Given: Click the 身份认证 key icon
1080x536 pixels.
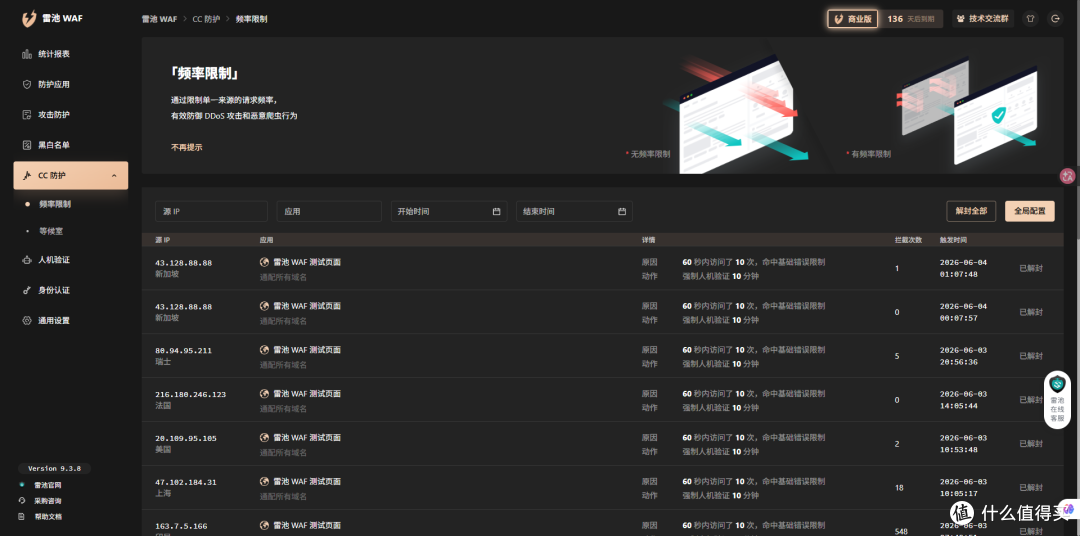Looking at the screenshot, I should (27, 290).
